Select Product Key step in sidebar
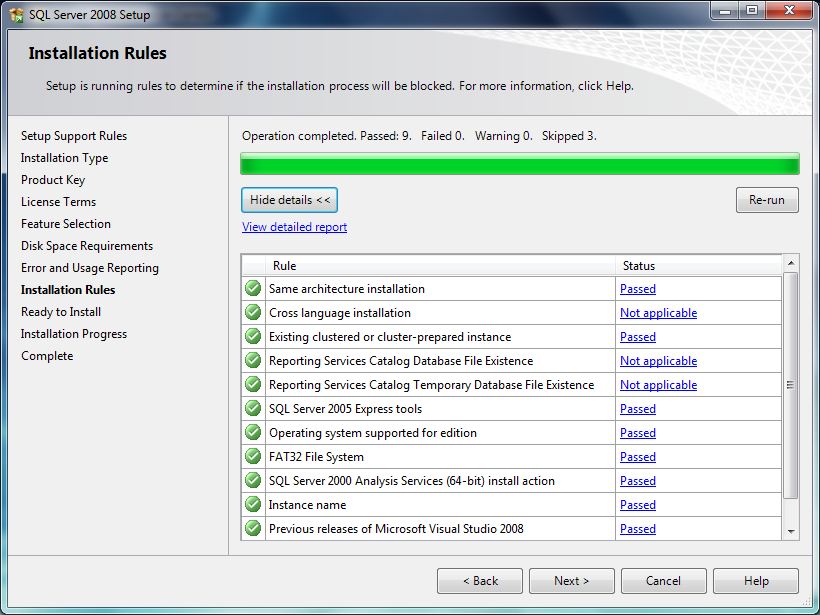The height and width of the screenshot is (615, 820). click(x=53, y=180)
